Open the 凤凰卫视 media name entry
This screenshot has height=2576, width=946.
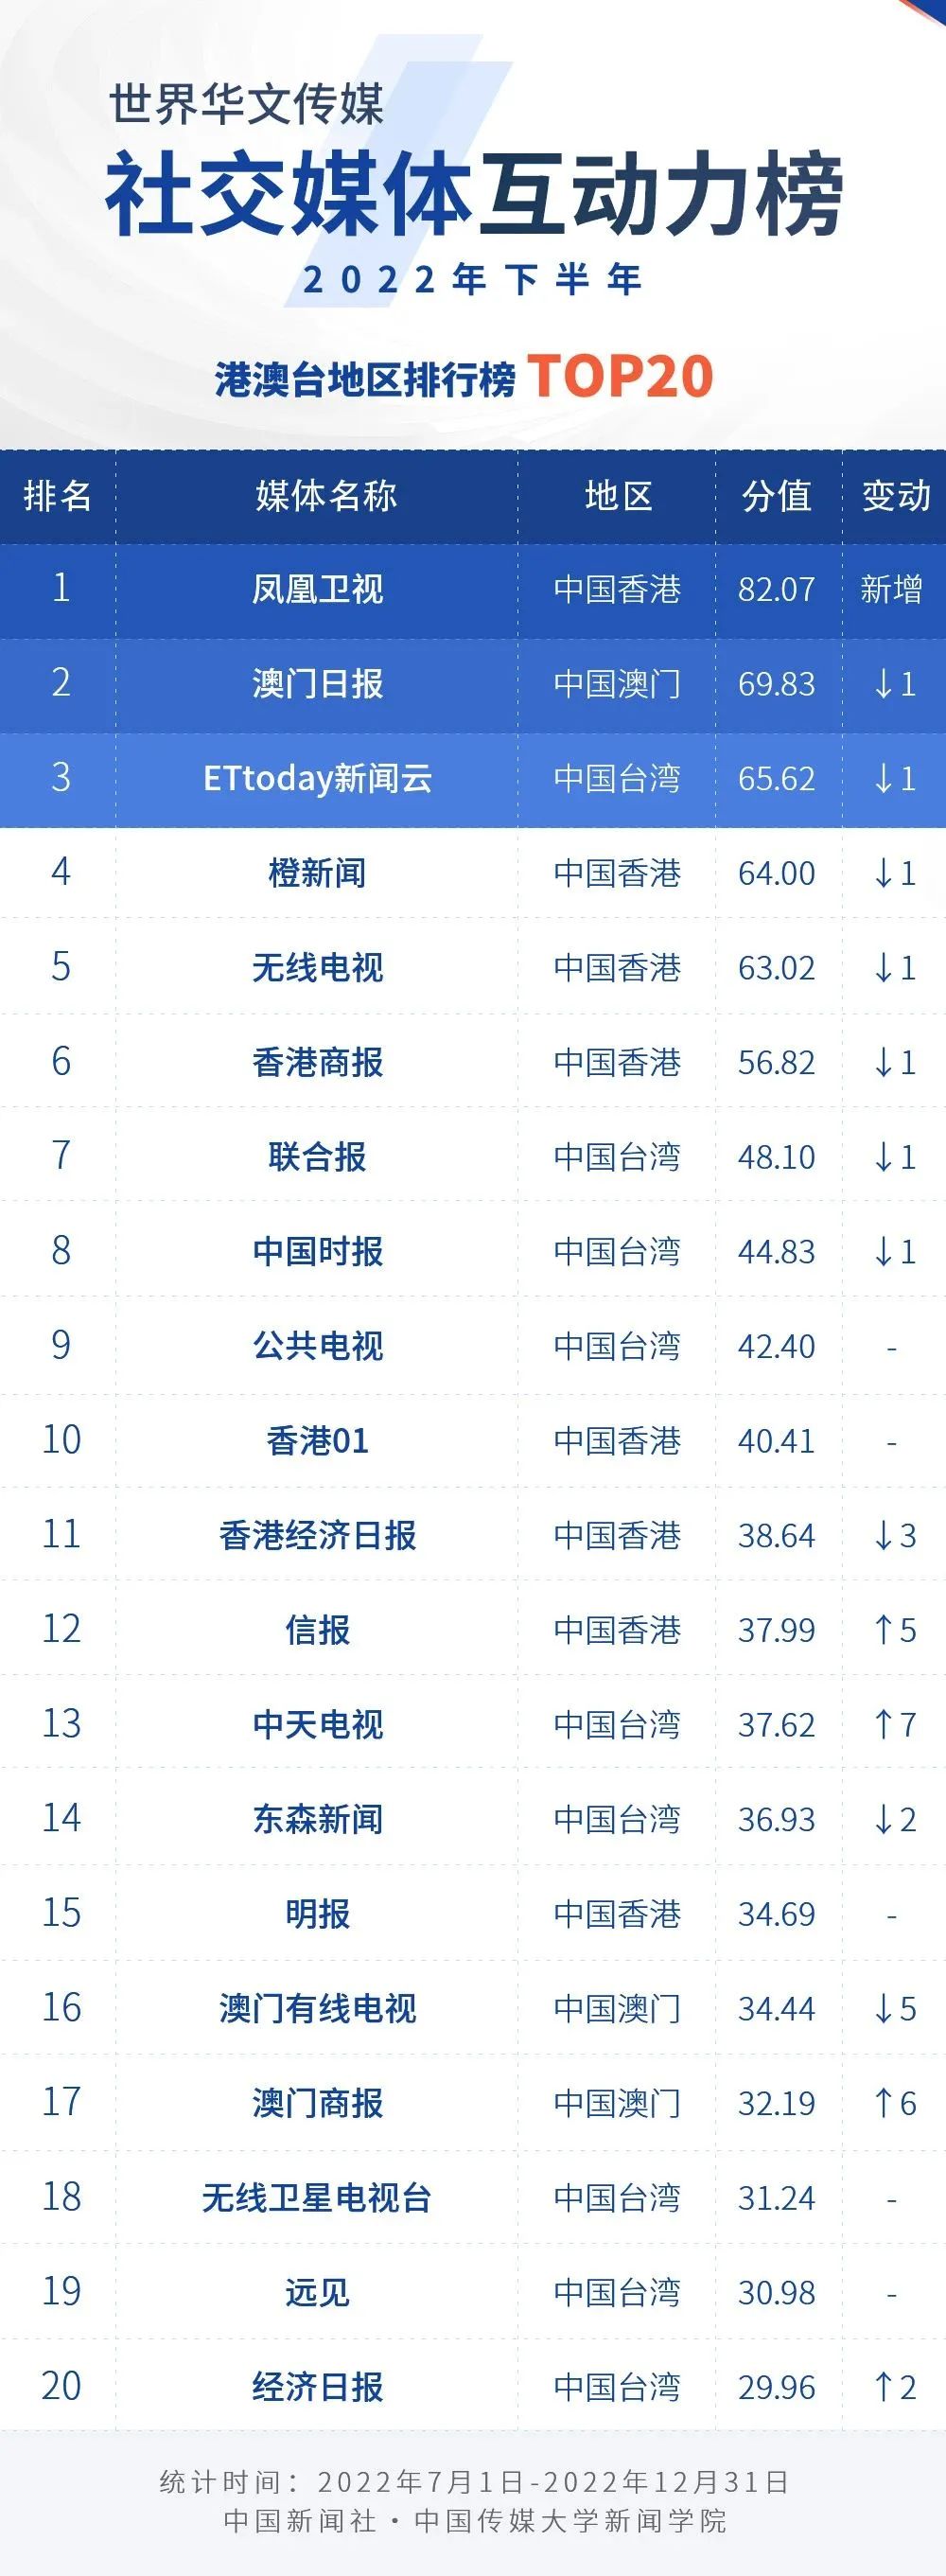tap(317, 589)
